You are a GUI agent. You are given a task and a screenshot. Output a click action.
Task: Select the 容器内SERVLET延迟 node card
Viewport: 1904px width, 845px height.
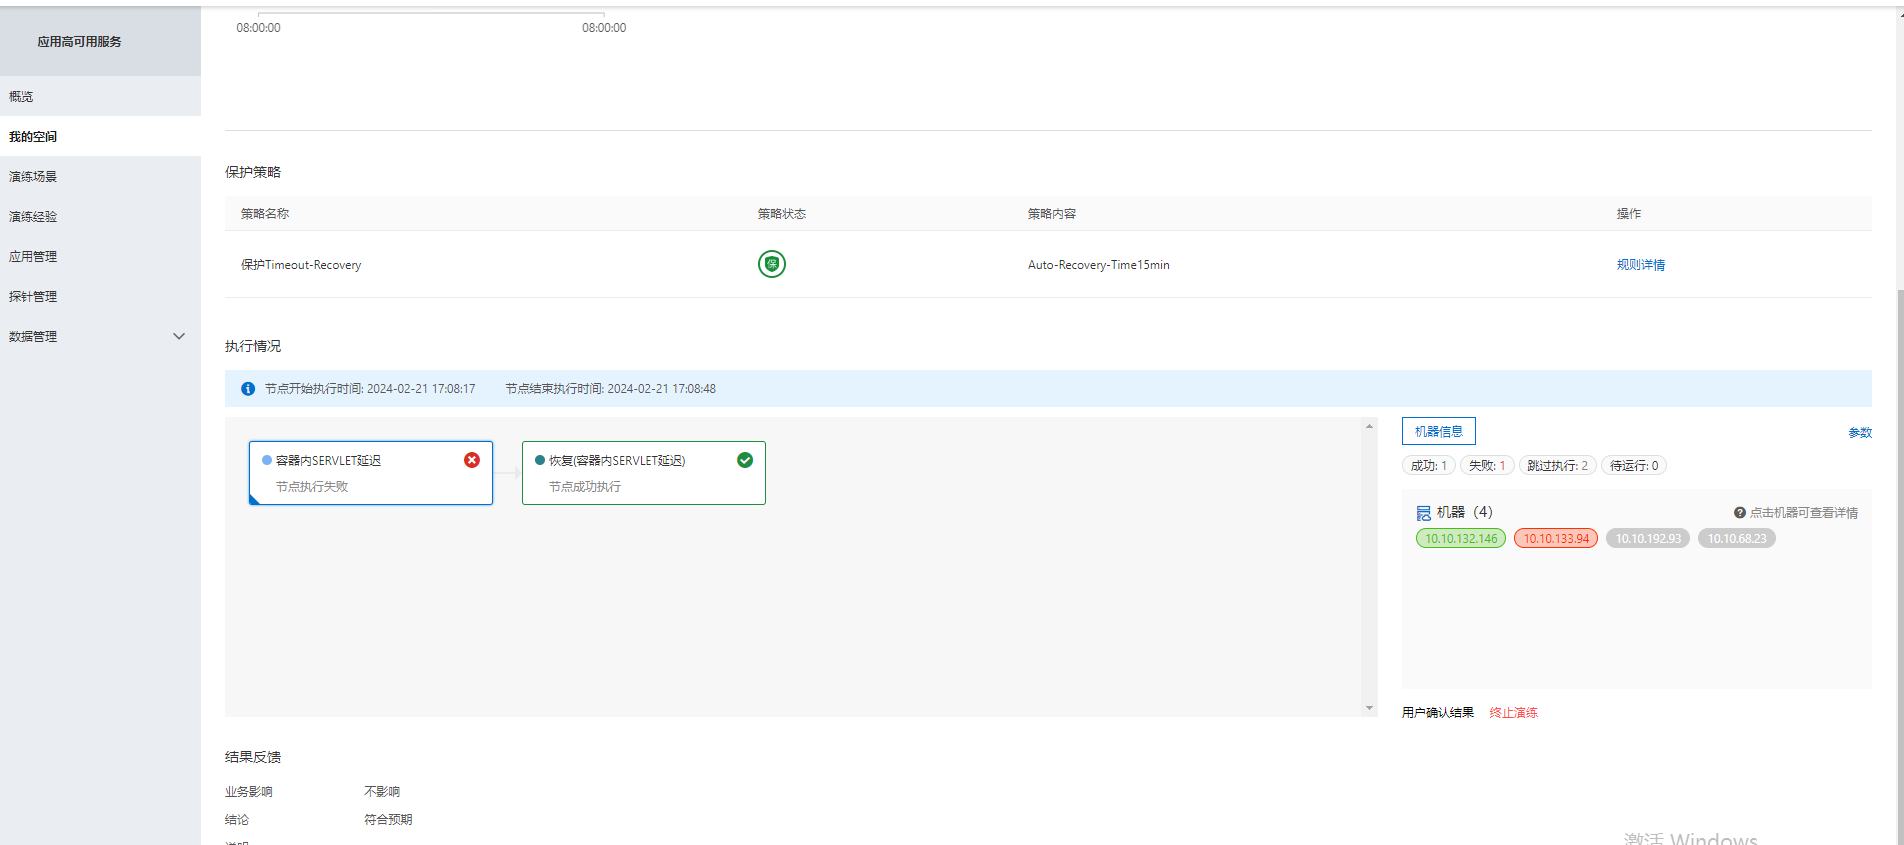pyautogui.click(x=371, y=473)
